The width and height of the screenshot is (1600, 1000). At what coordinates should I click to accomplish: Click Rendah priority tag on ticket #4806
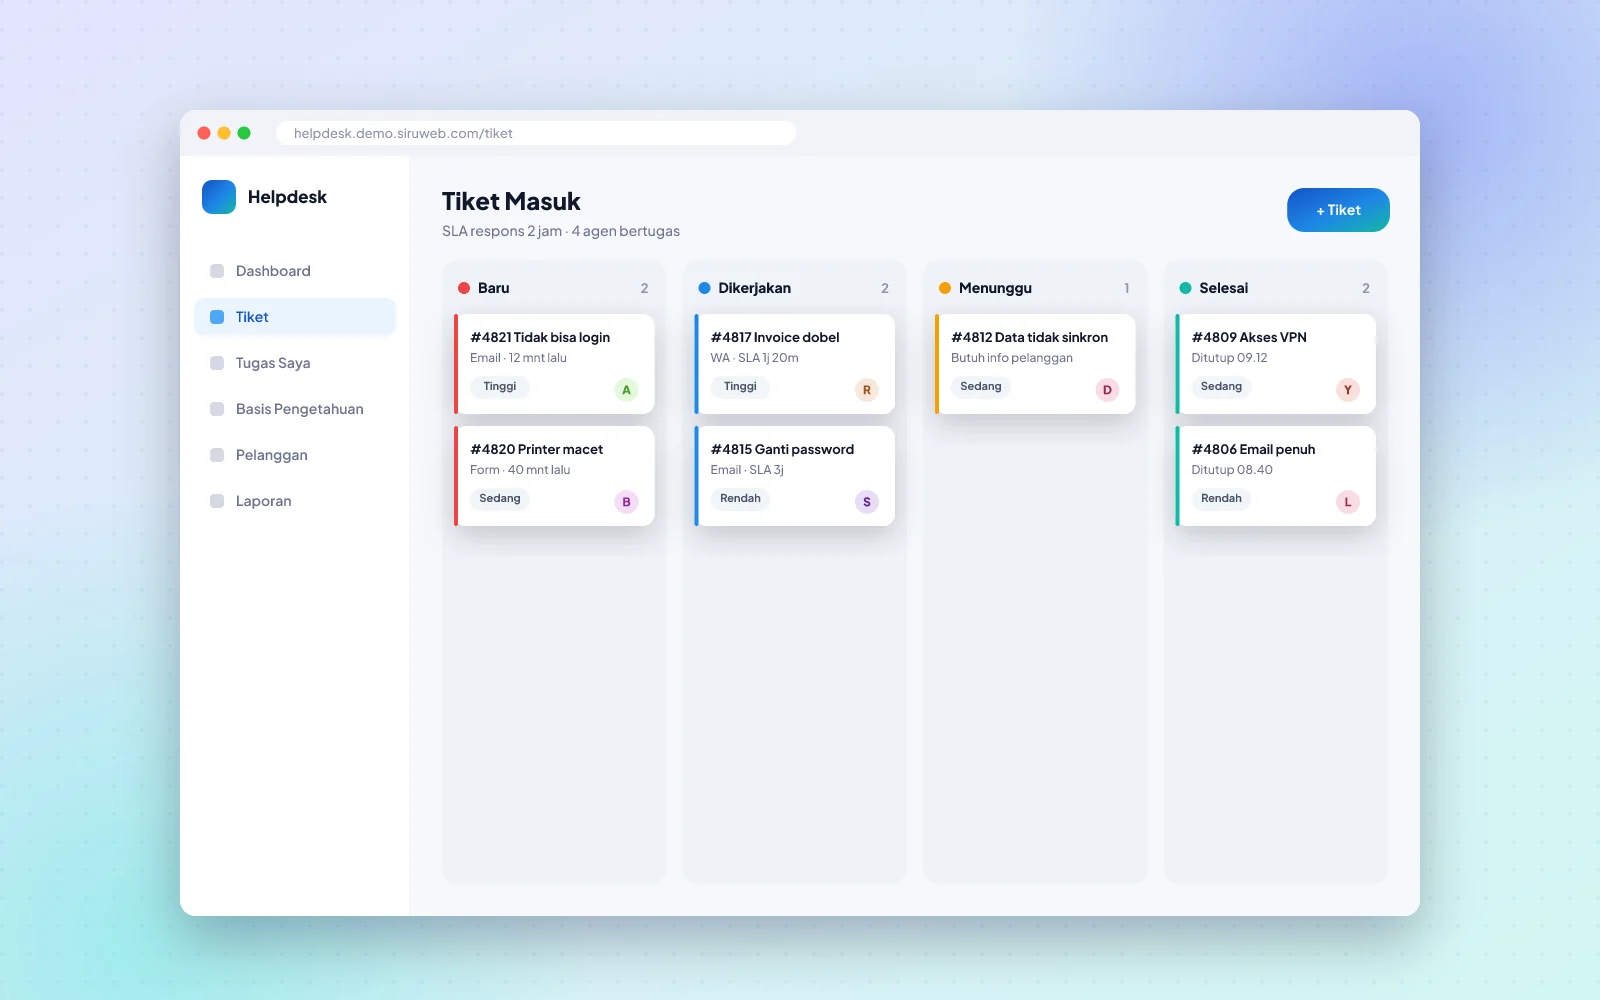pyautogui.click(x=1221, y=499)
